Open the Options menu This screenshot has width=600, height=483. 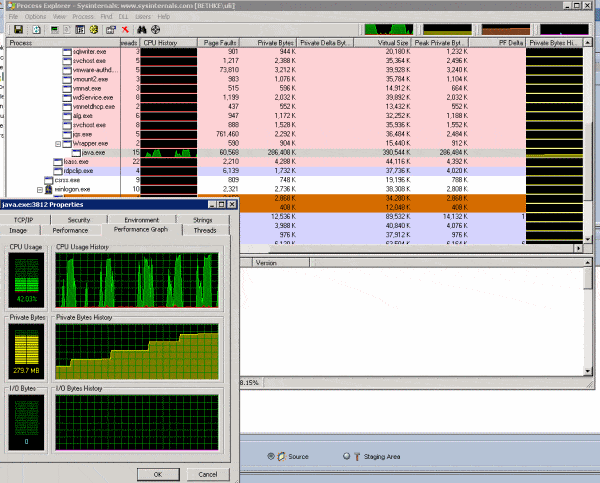[35, 16]
